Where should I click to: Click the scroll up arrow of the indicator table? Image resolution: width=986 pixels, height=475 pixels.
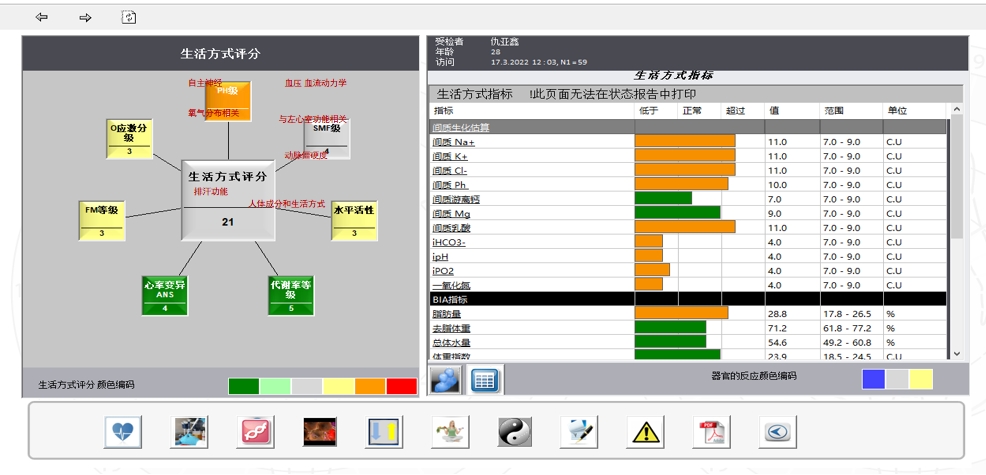coord(956,109)
